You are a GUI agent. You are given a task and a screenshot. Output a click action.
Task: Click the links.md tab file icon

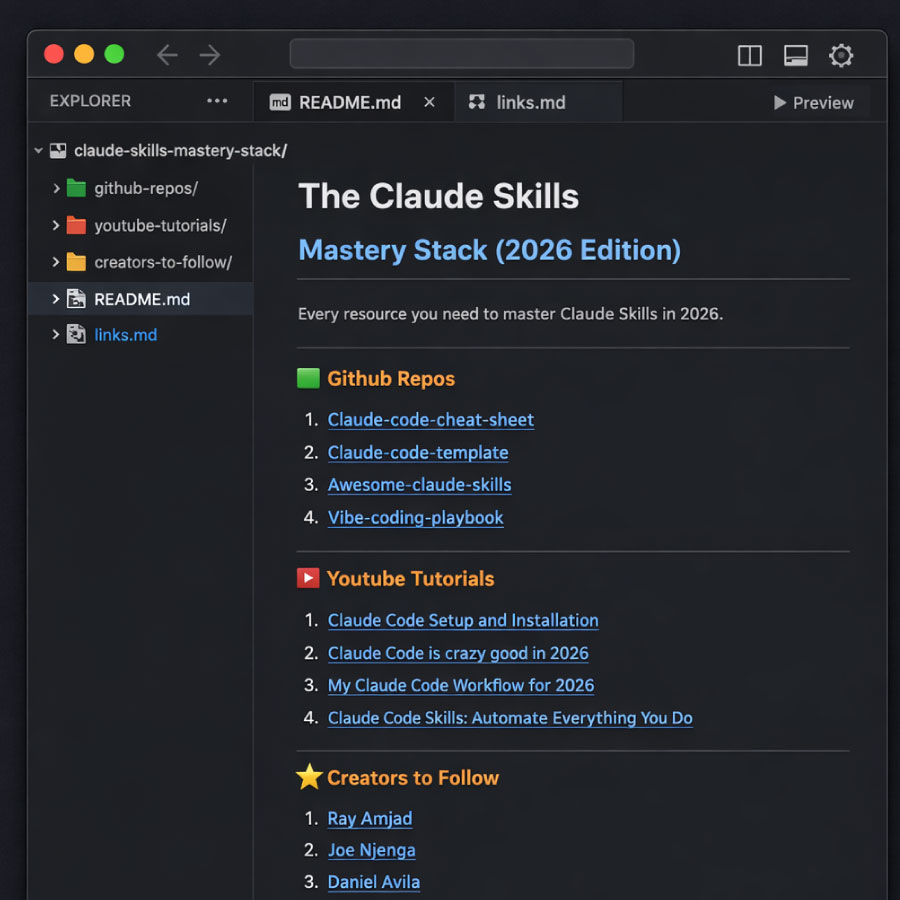tap(476, 102)
